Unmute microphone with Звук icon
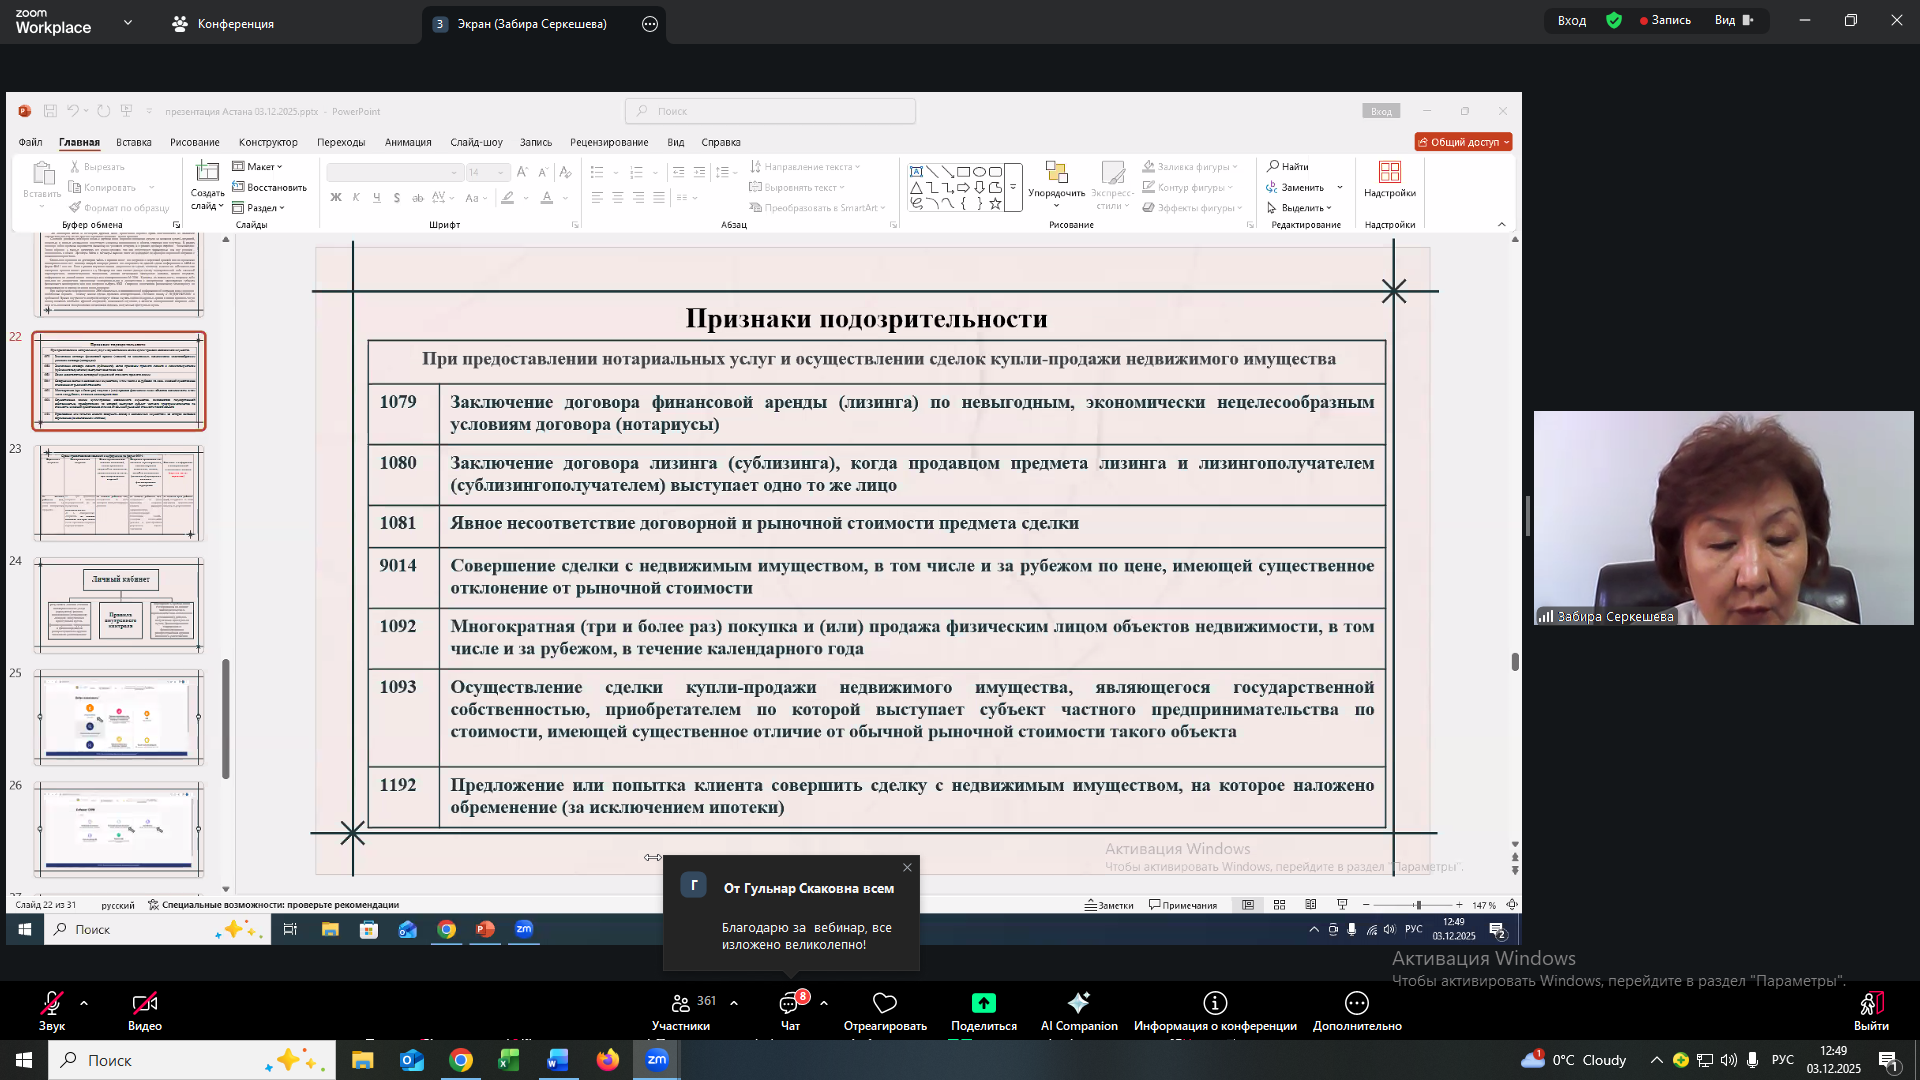Screen dimensions: 1920x1080 tap(51, 1003)
